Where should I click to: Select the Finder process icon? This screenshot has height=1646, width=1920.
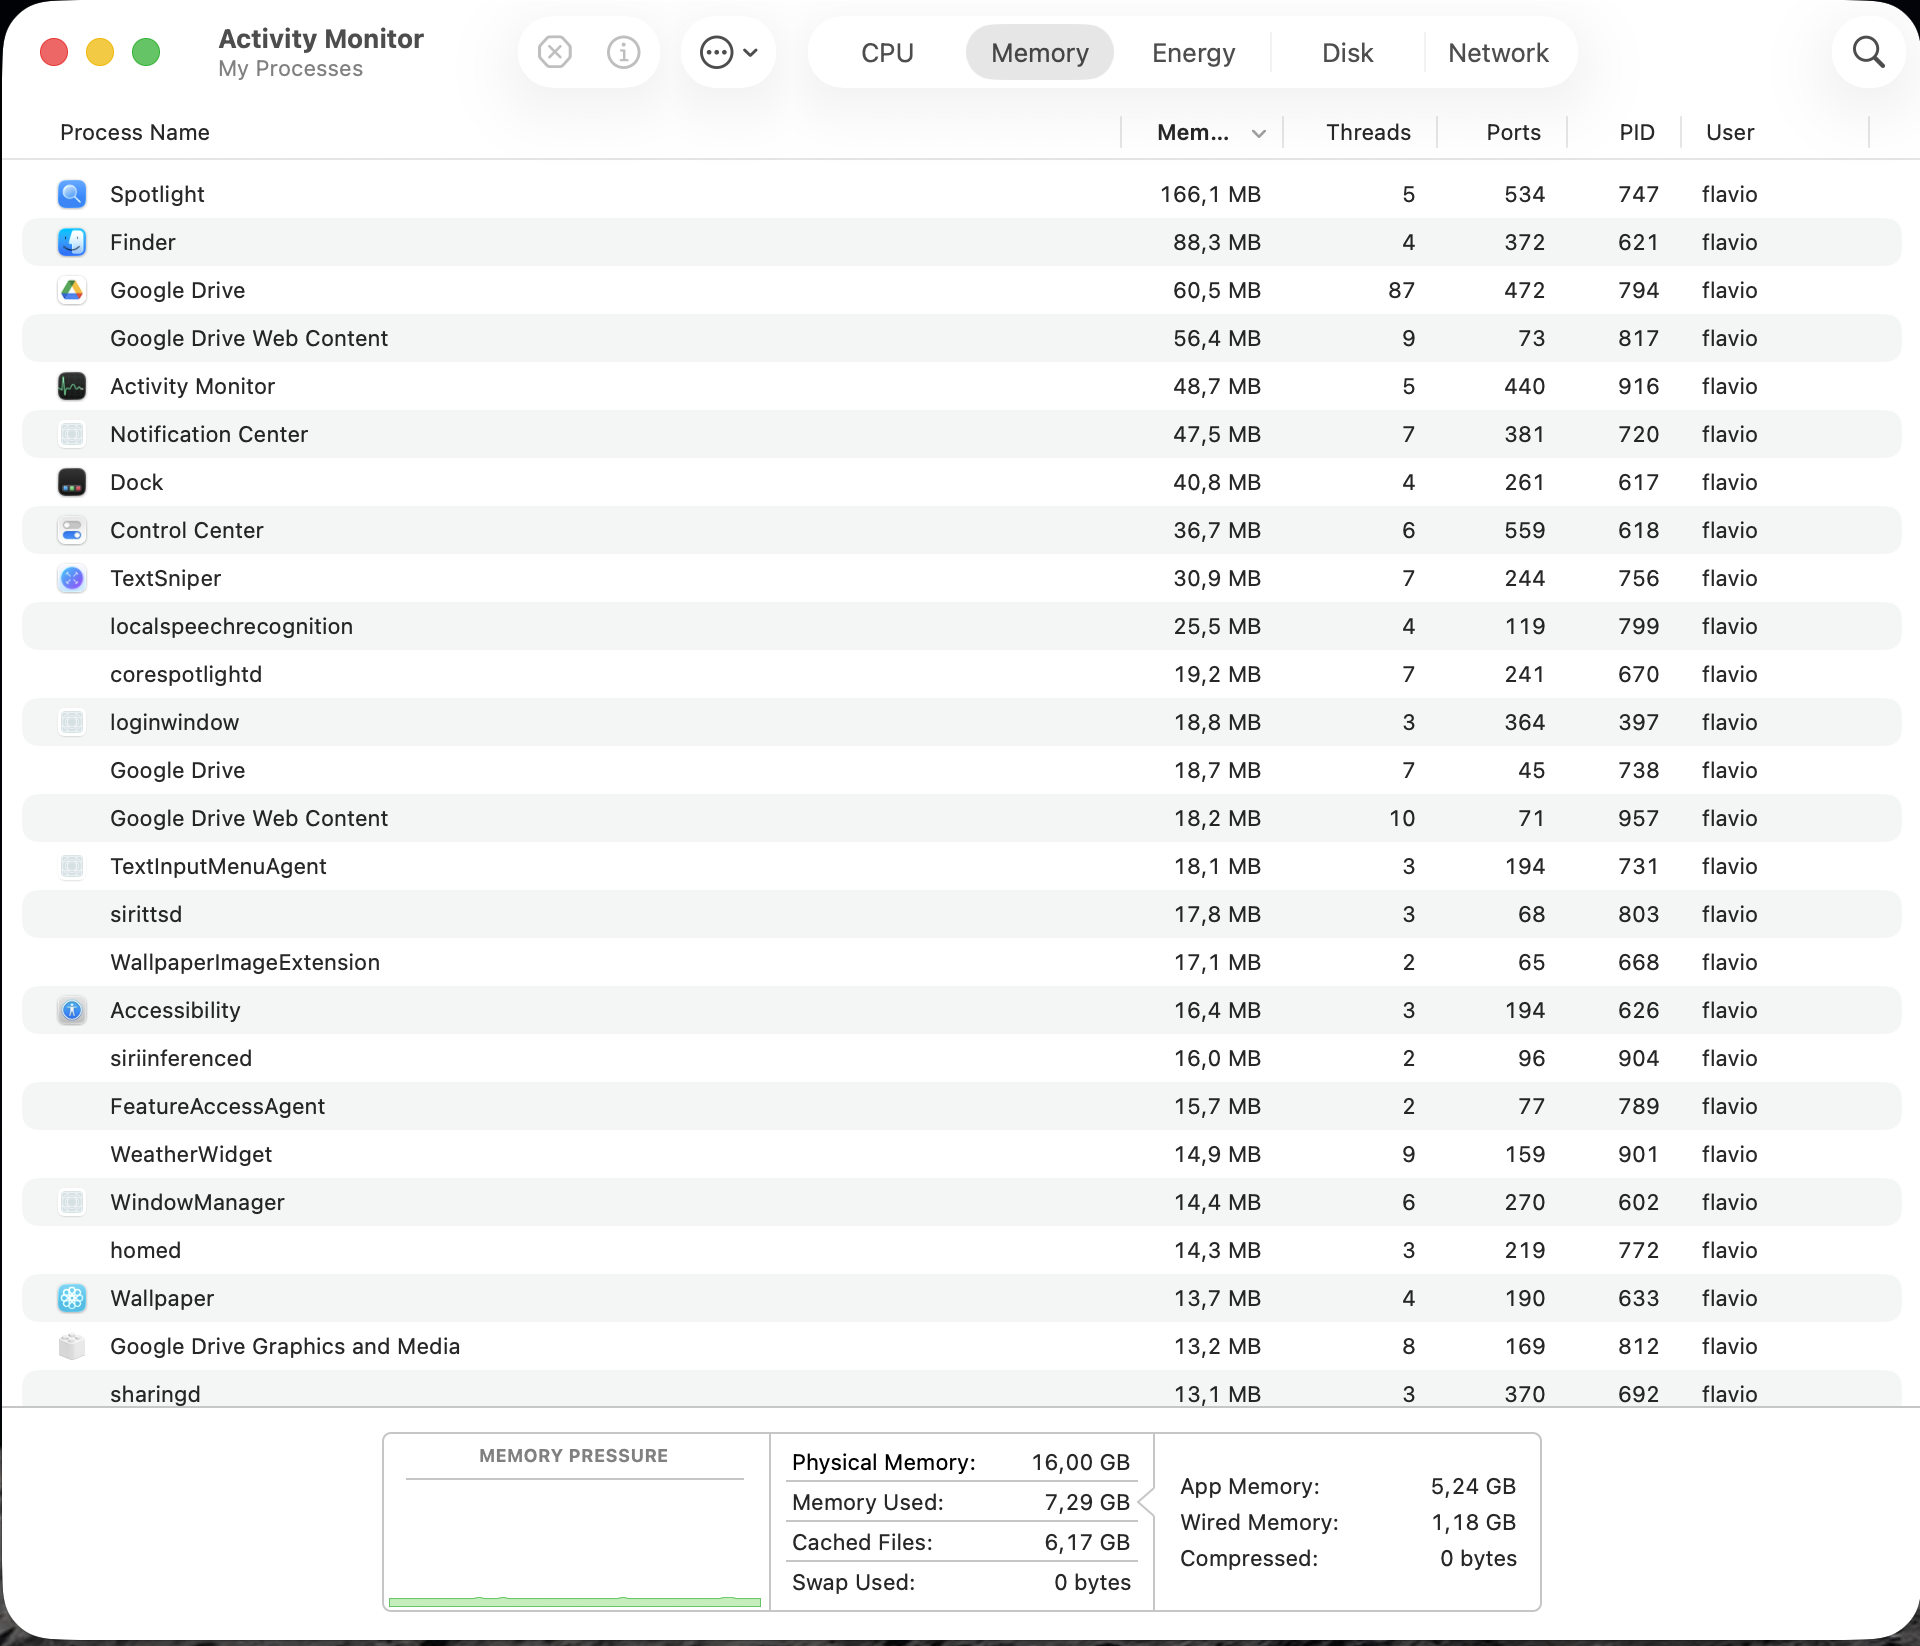tap(72, 242)
